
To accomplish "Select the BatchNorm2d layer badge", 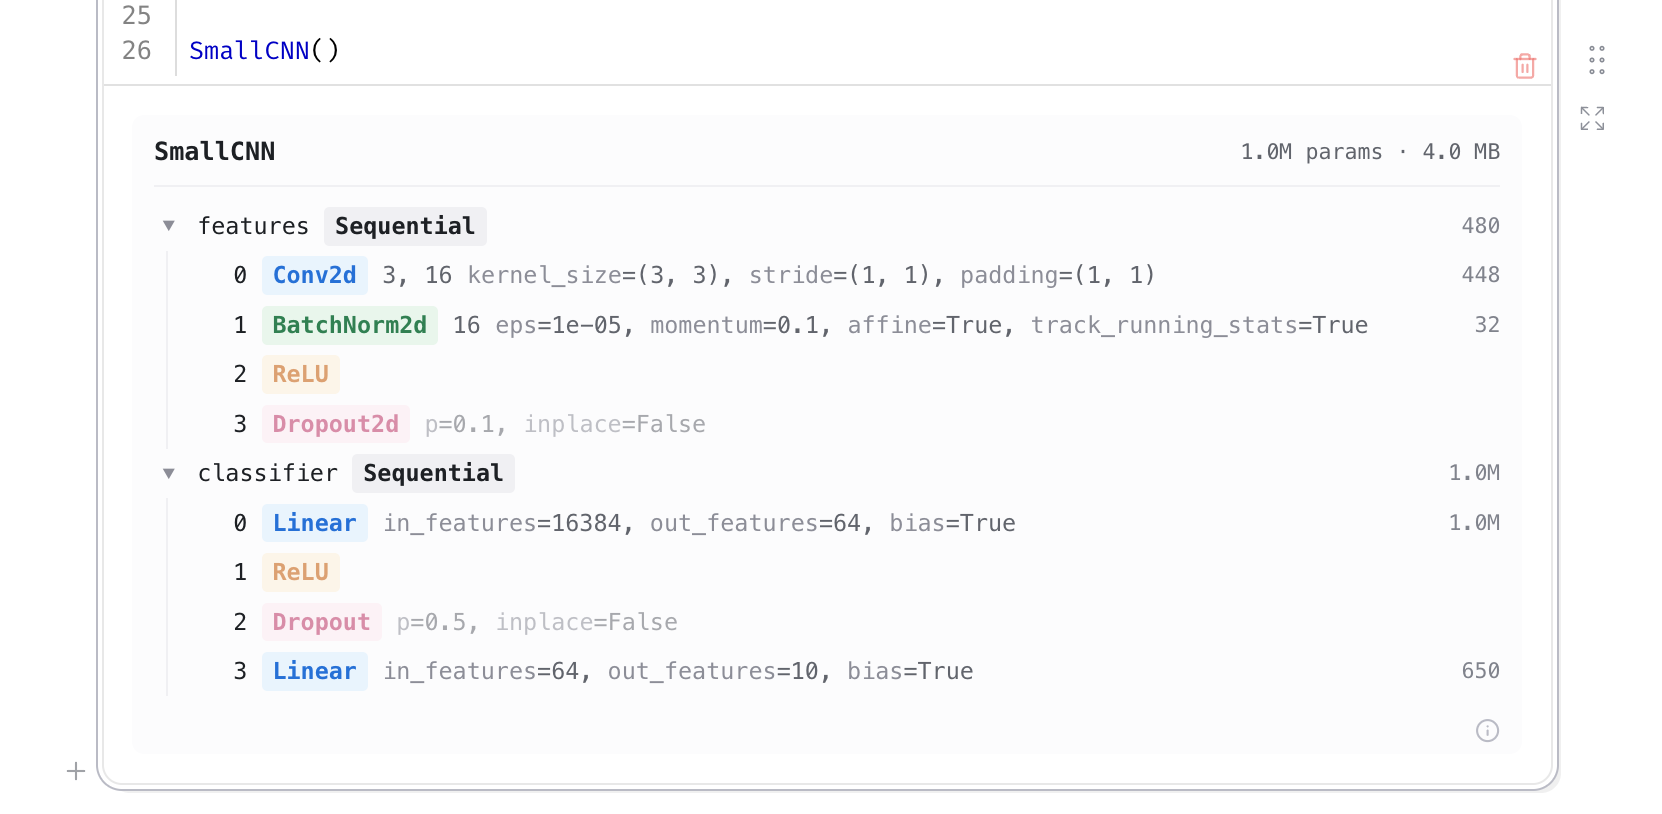I will coord(349,325).
